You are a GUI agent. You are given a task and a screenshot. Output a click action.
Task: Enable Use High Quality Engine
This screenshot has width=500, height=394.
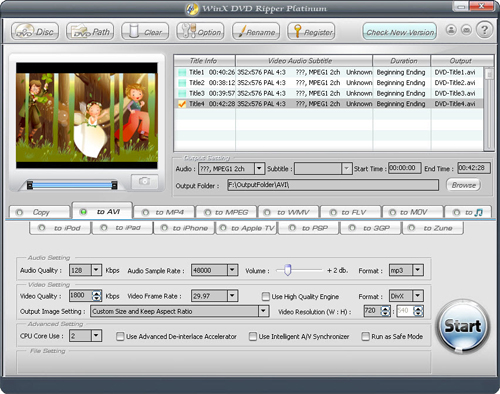pos(266,296)
